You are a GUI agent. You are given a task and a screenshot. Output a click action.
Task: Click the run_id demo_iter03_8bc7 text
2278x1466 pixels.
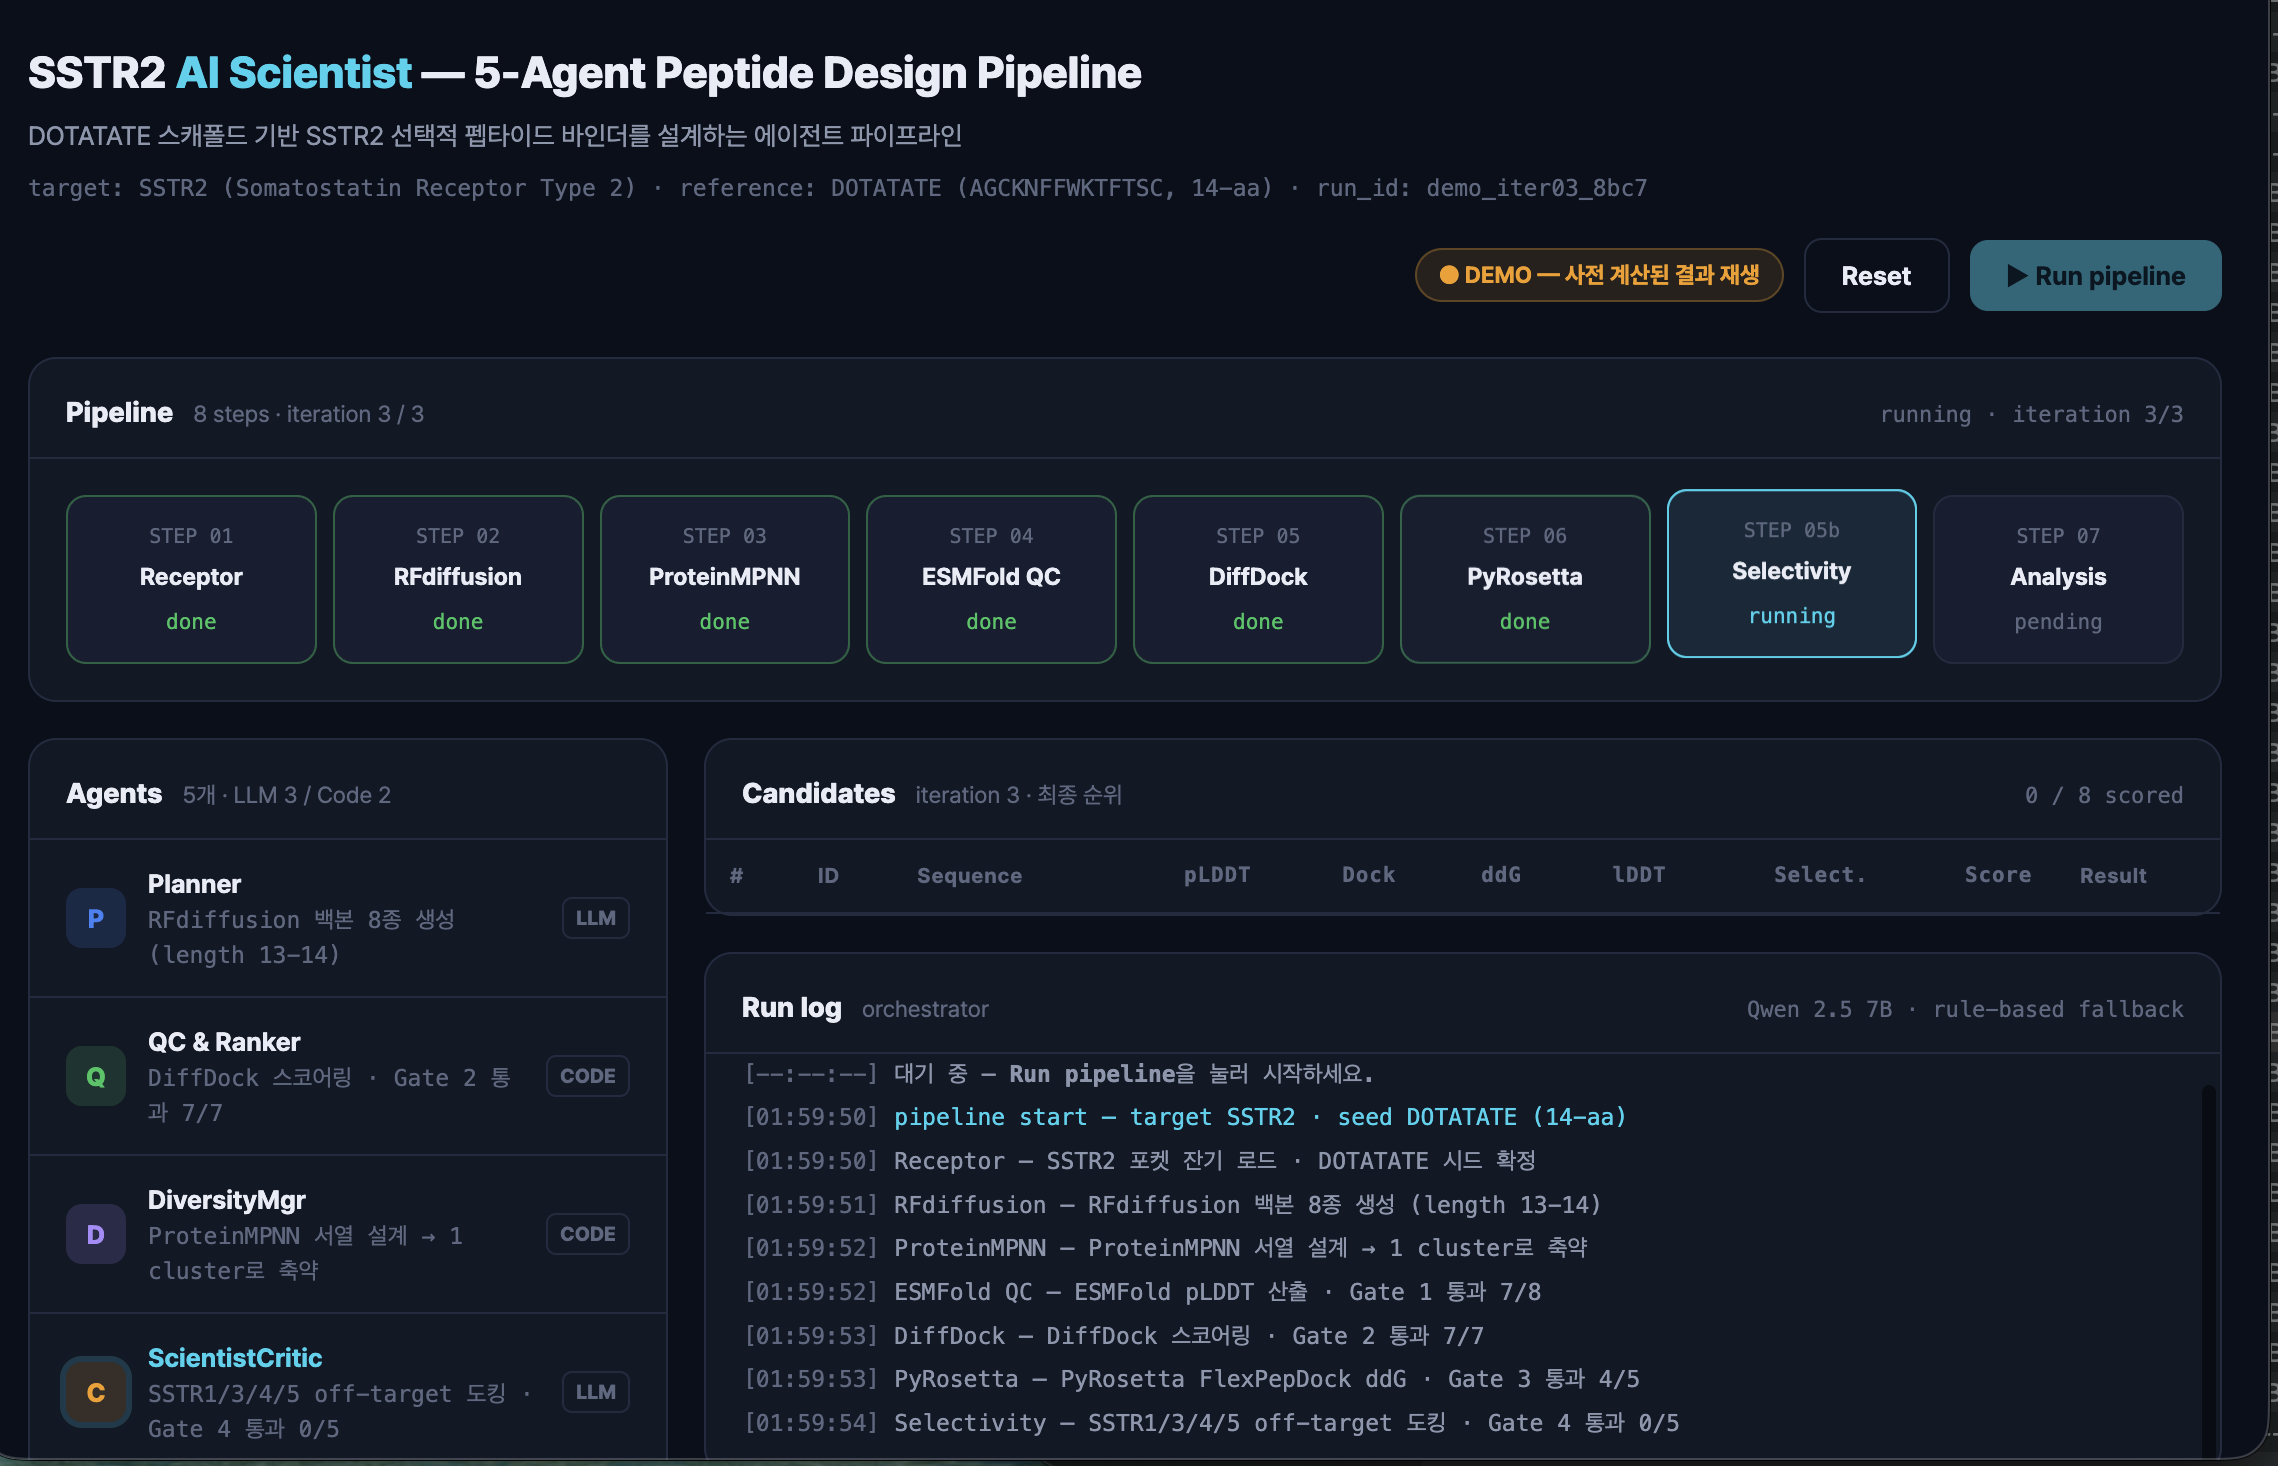point(1482,188)
